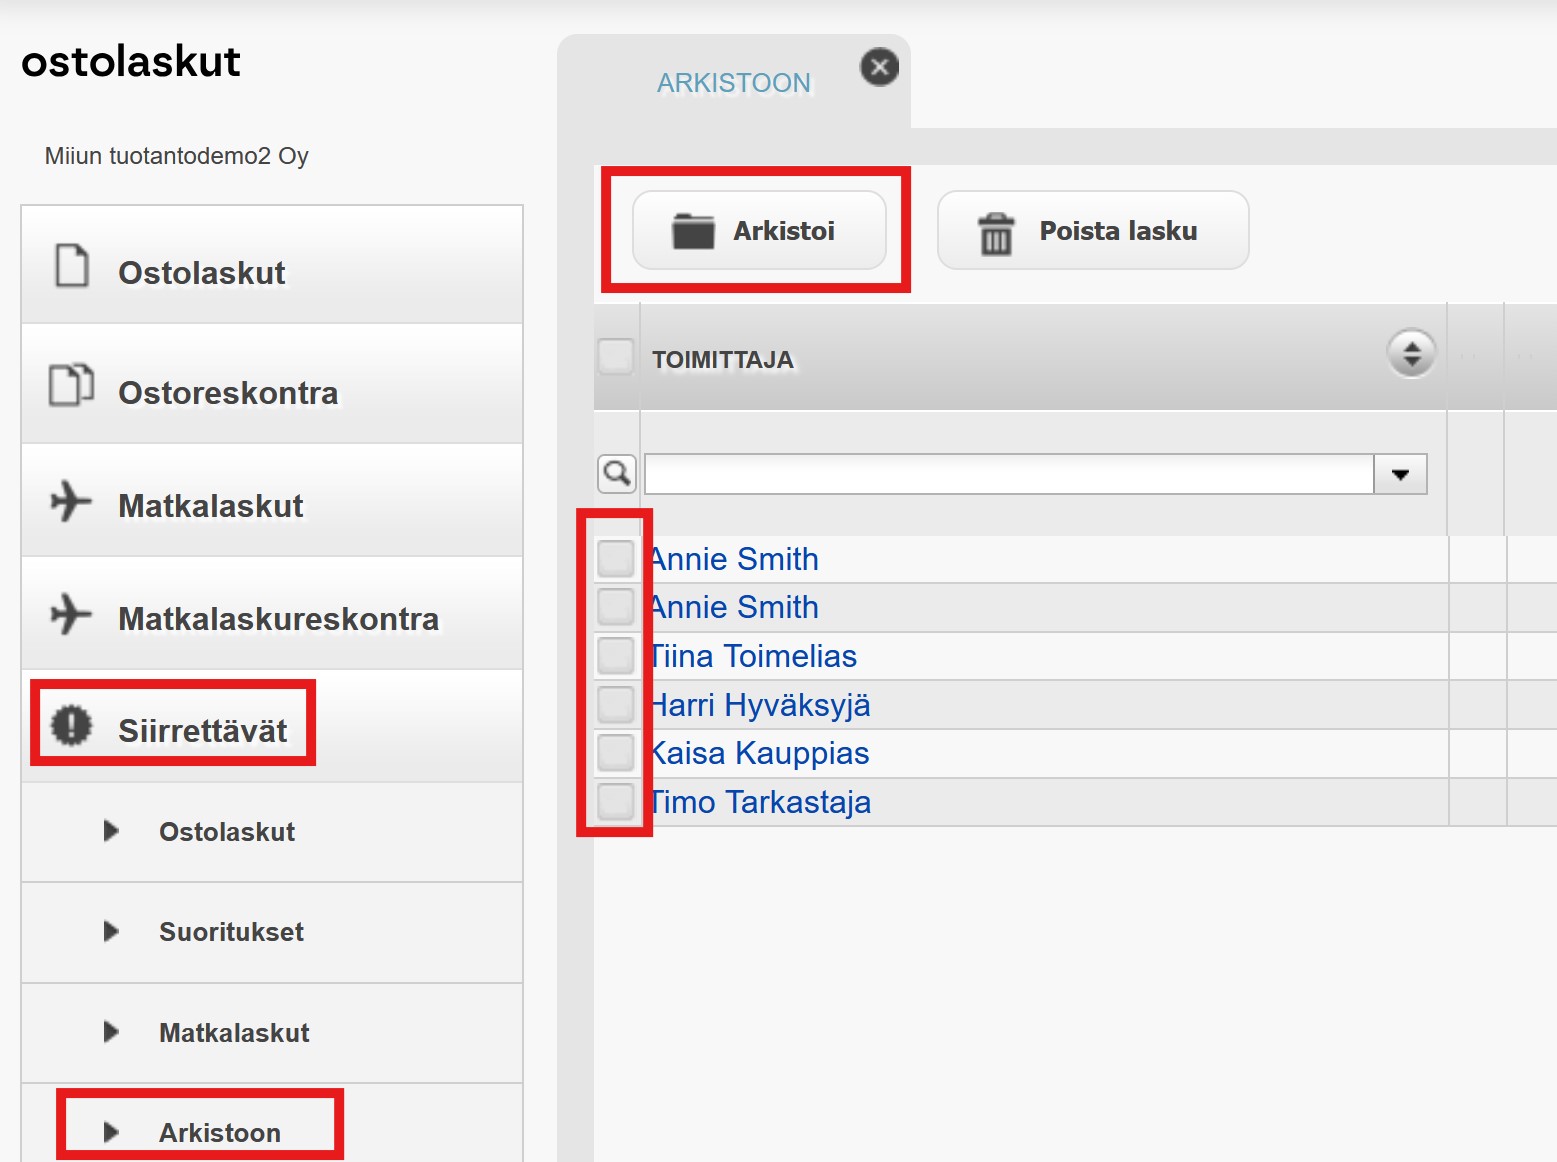Click the magnifier search icon under Toimittaja

point(617,473)
